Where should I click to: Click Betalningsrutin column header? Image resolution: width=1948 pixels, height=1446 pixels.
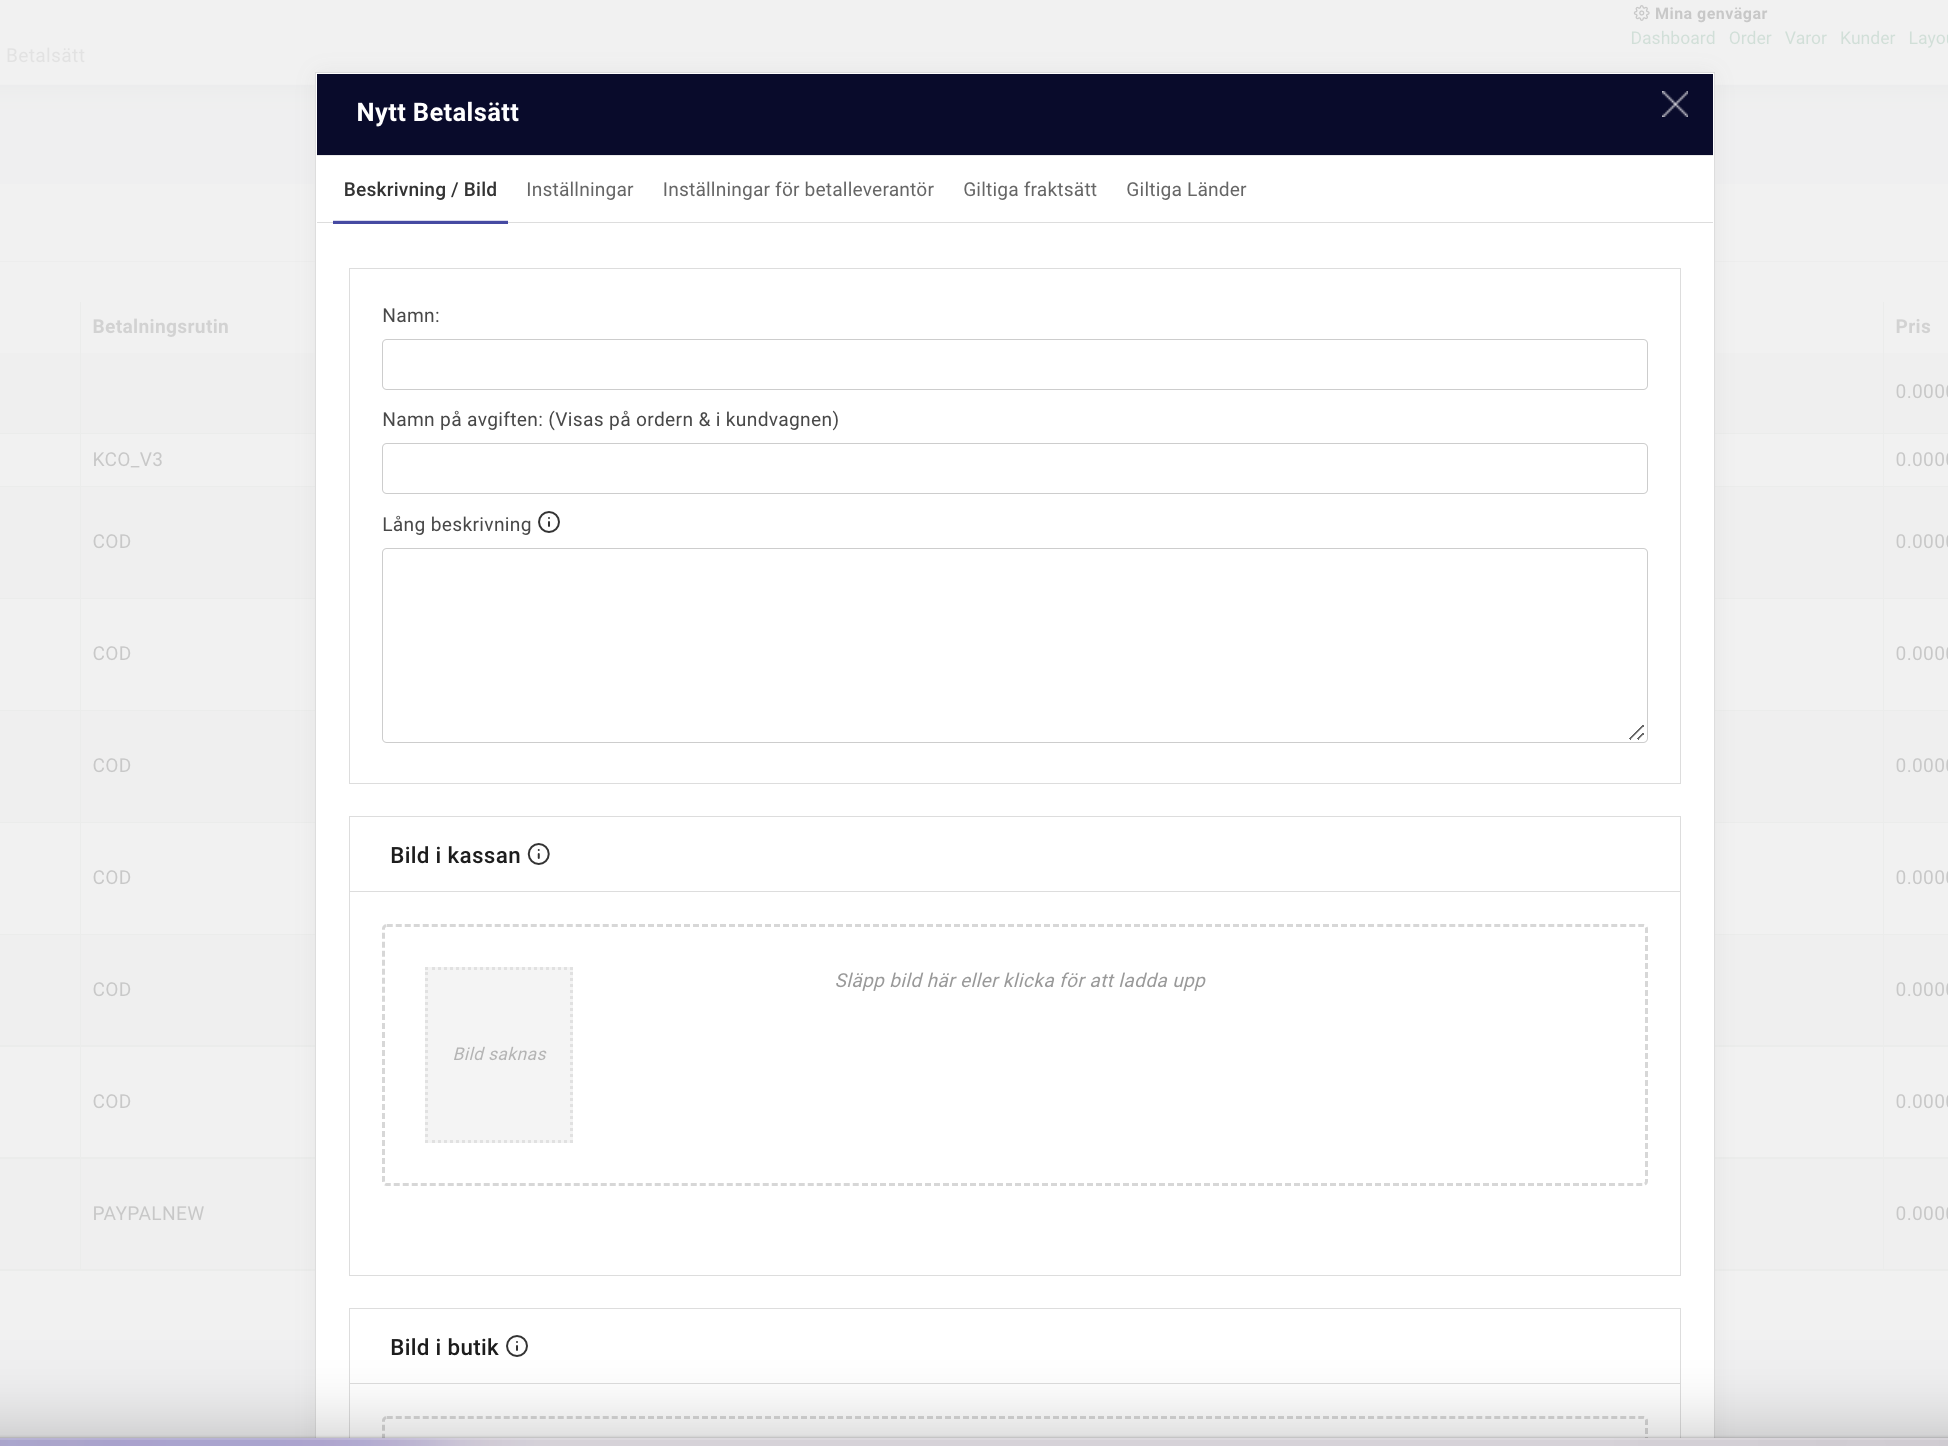pyautogui.click(x=160, y=326)
